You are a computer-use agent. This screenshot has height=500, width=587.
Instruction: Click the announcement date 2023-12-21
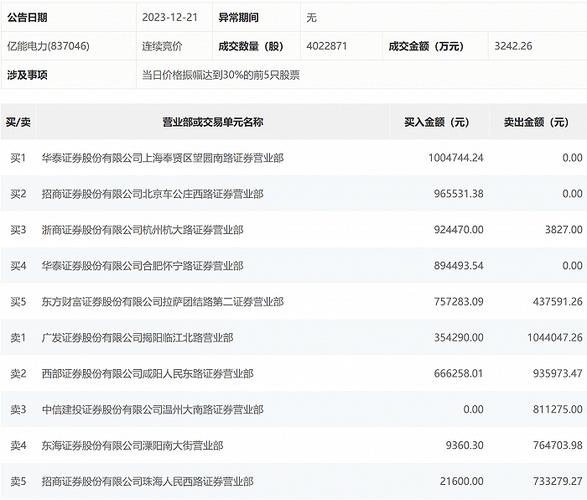(x=170, y=18)
